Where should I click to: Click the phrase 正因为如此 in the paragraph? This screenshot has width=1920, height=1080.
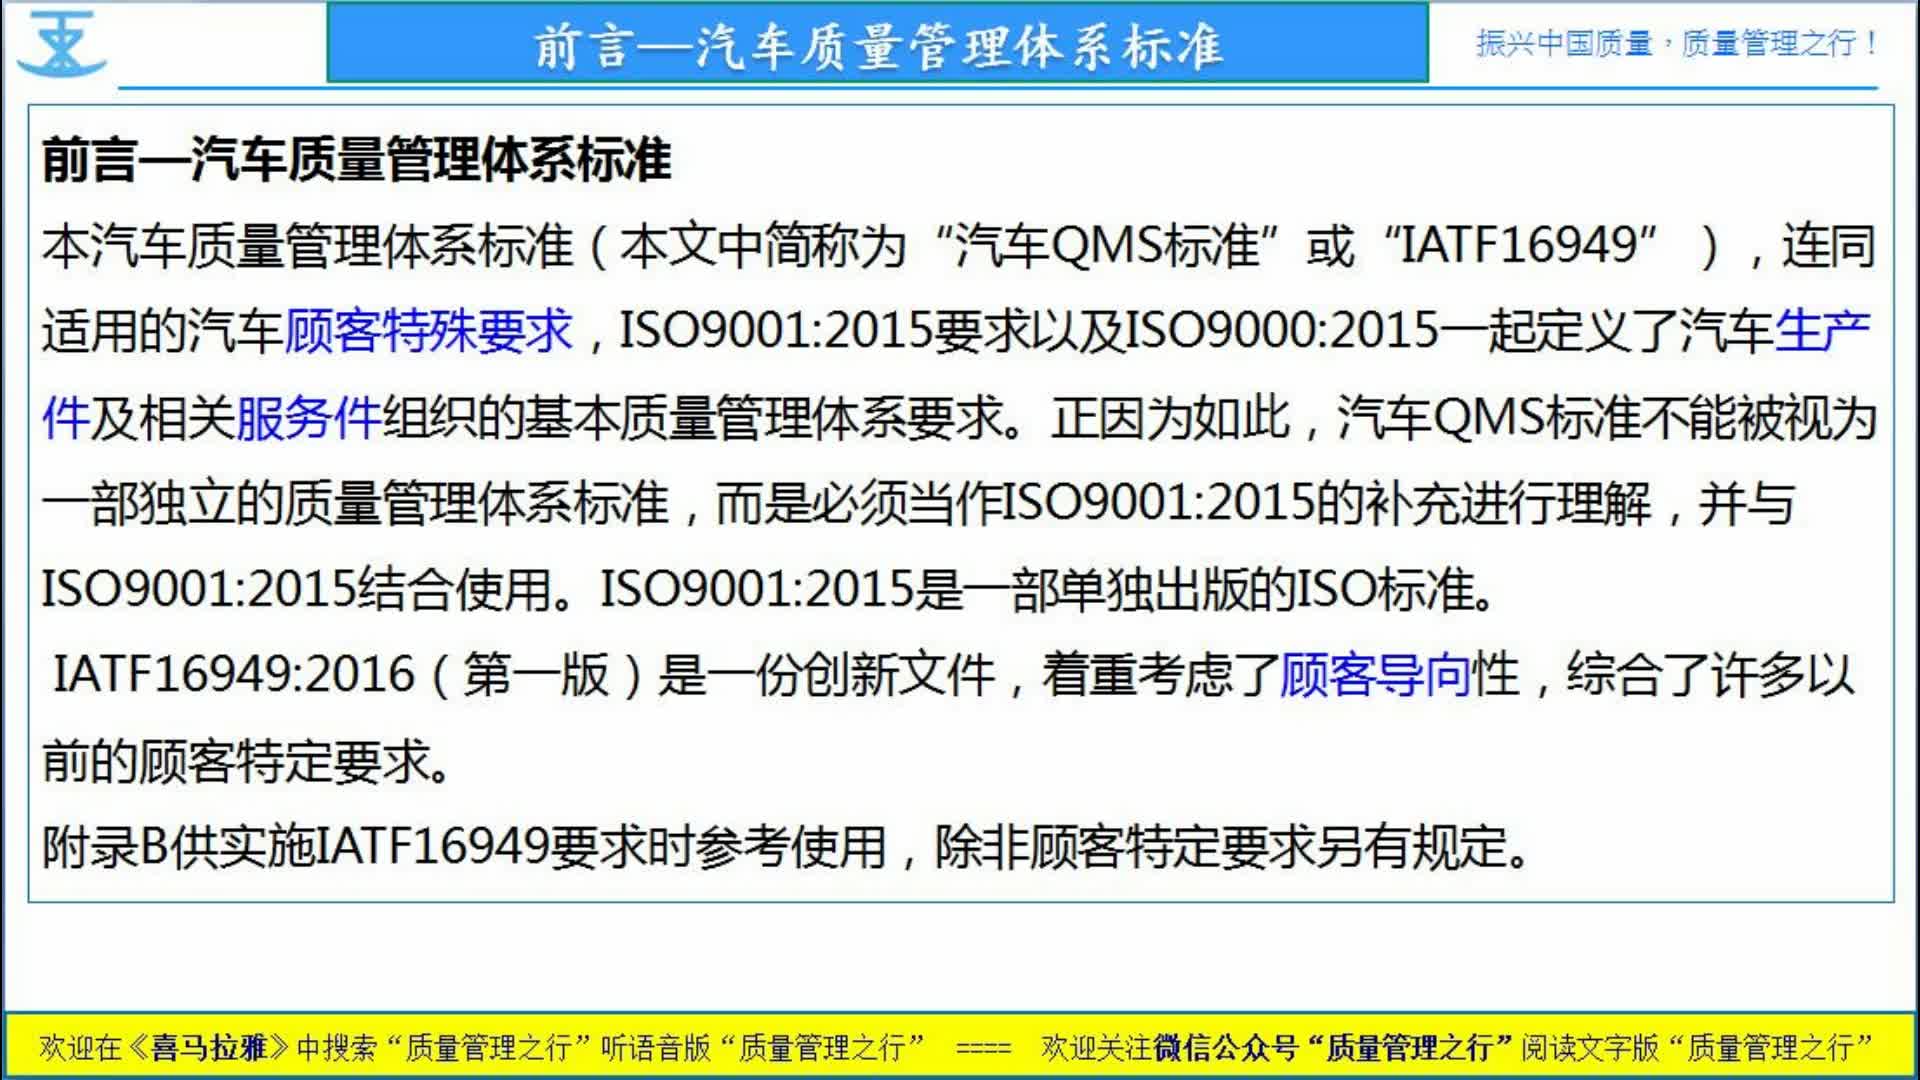[x=1168, y=417]
